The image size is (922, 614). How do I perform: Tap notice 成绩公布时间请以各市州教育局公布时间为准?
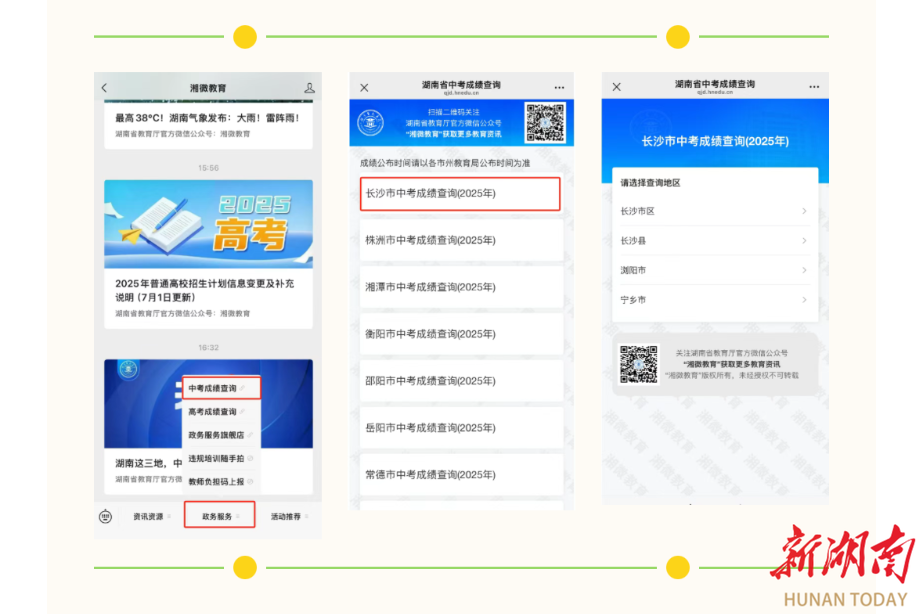(445, 163)
